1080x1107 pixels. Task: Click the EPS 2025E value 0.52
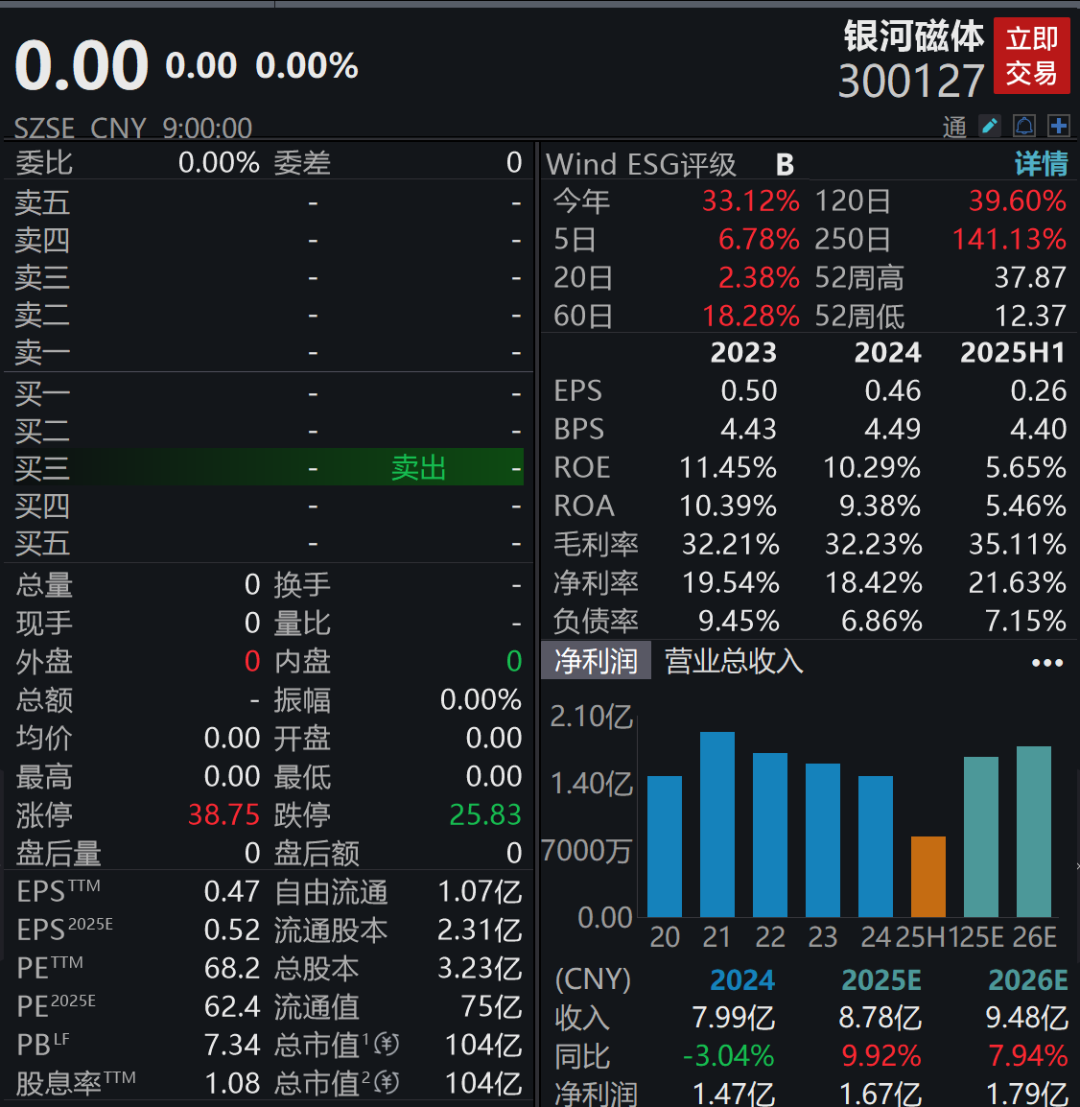pos(232,930)
